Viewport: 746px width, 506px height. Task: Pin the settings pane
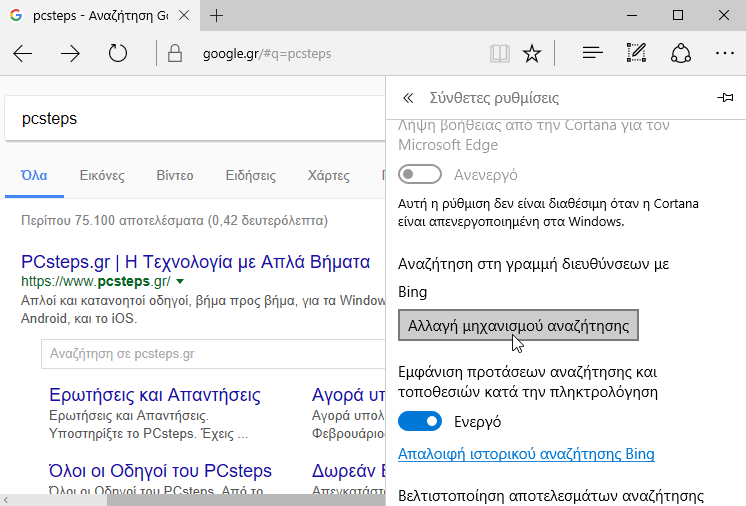click(x=725, y=97)
